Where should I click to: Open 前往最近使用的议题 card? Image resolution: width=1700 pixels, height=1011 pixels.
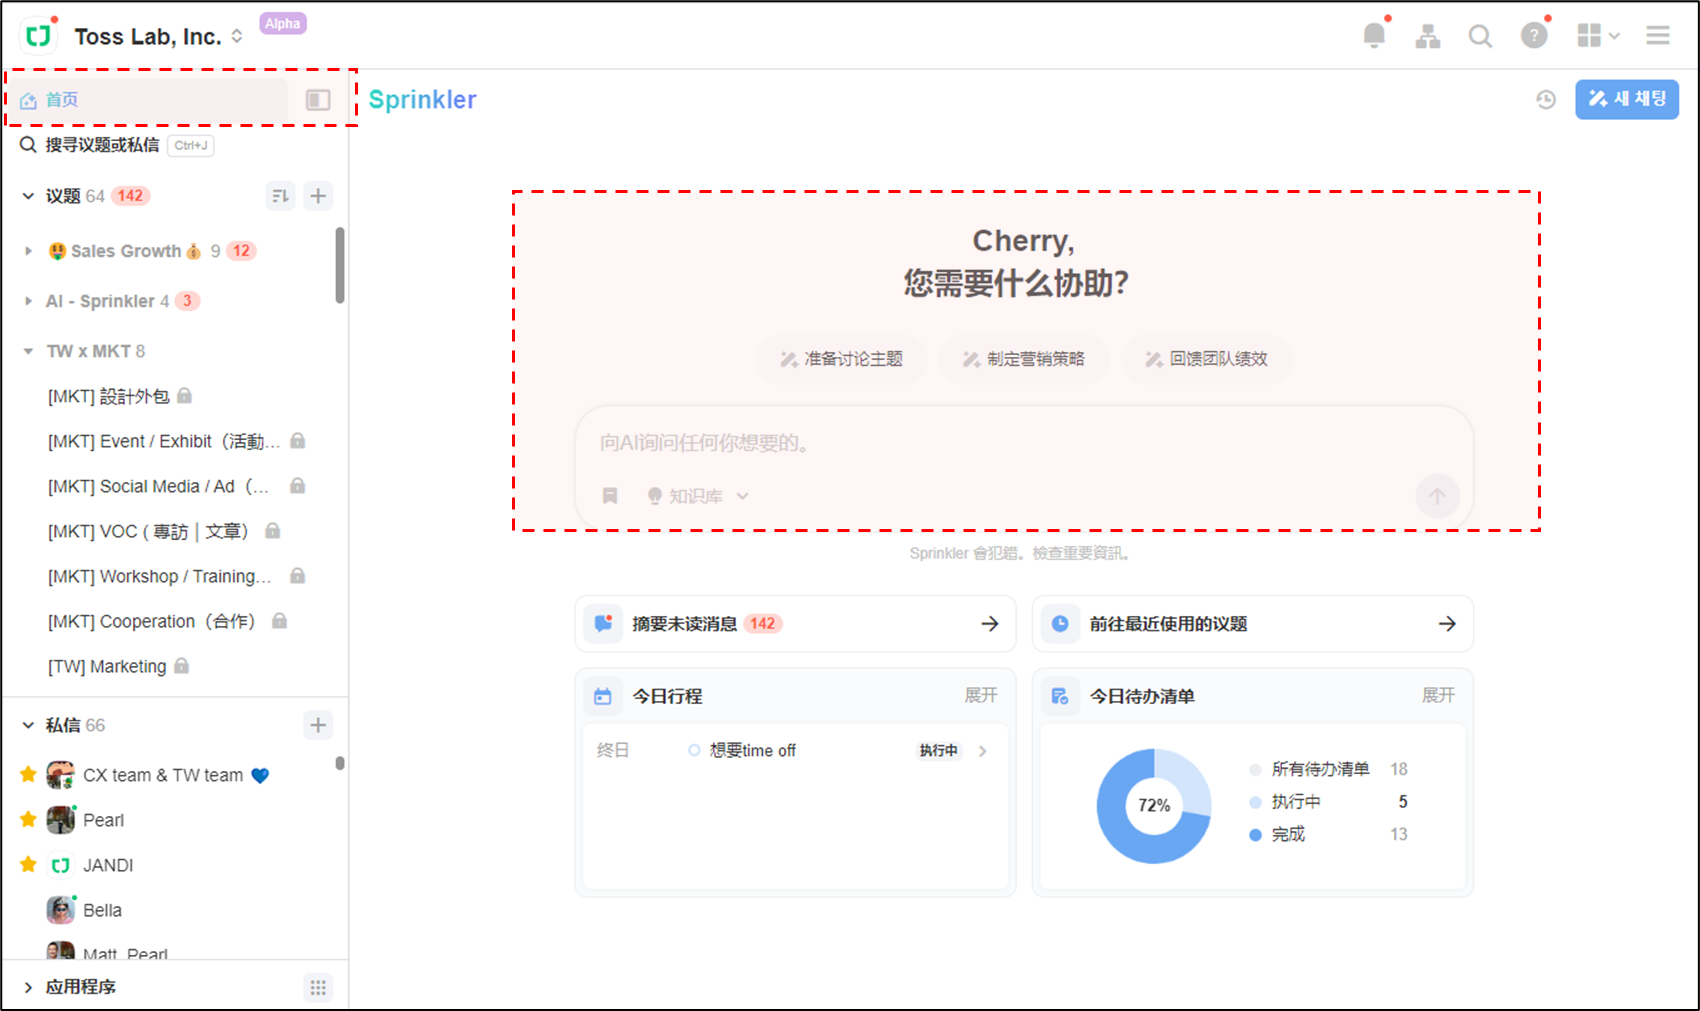click(1253, 624)
